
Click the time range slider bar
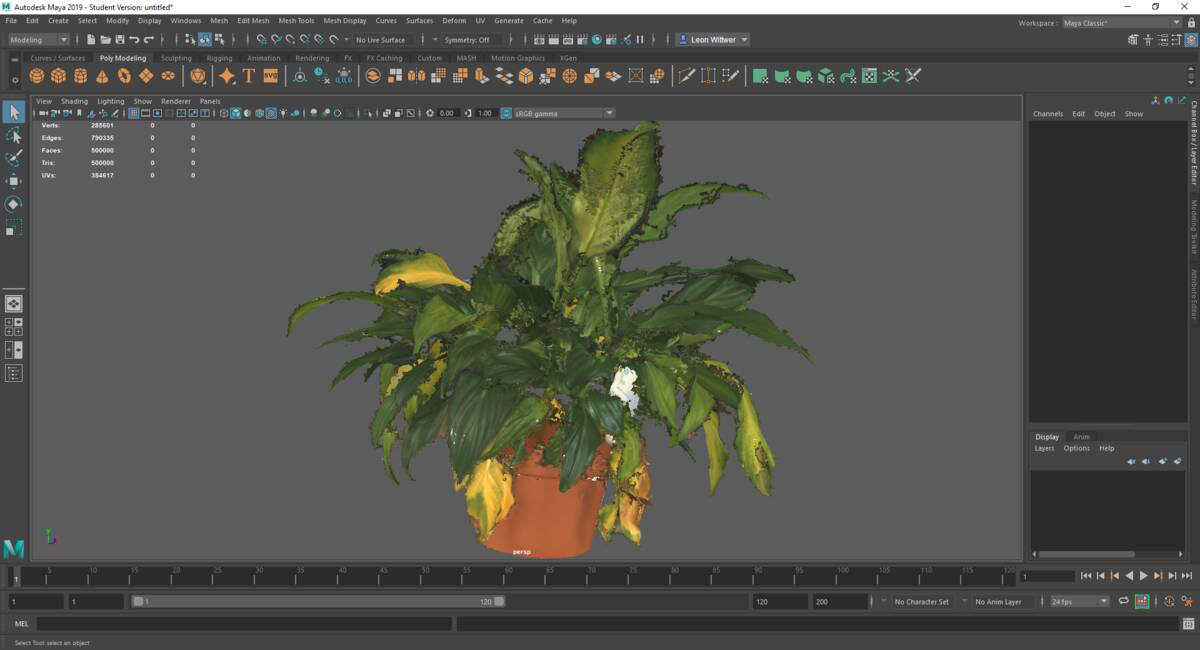click(x=318, y=601)
